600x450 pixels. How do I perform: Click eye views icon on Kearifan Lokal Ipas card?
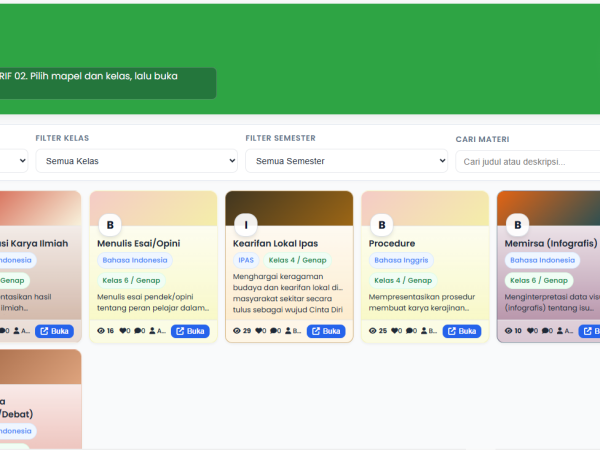click(237, 331)
